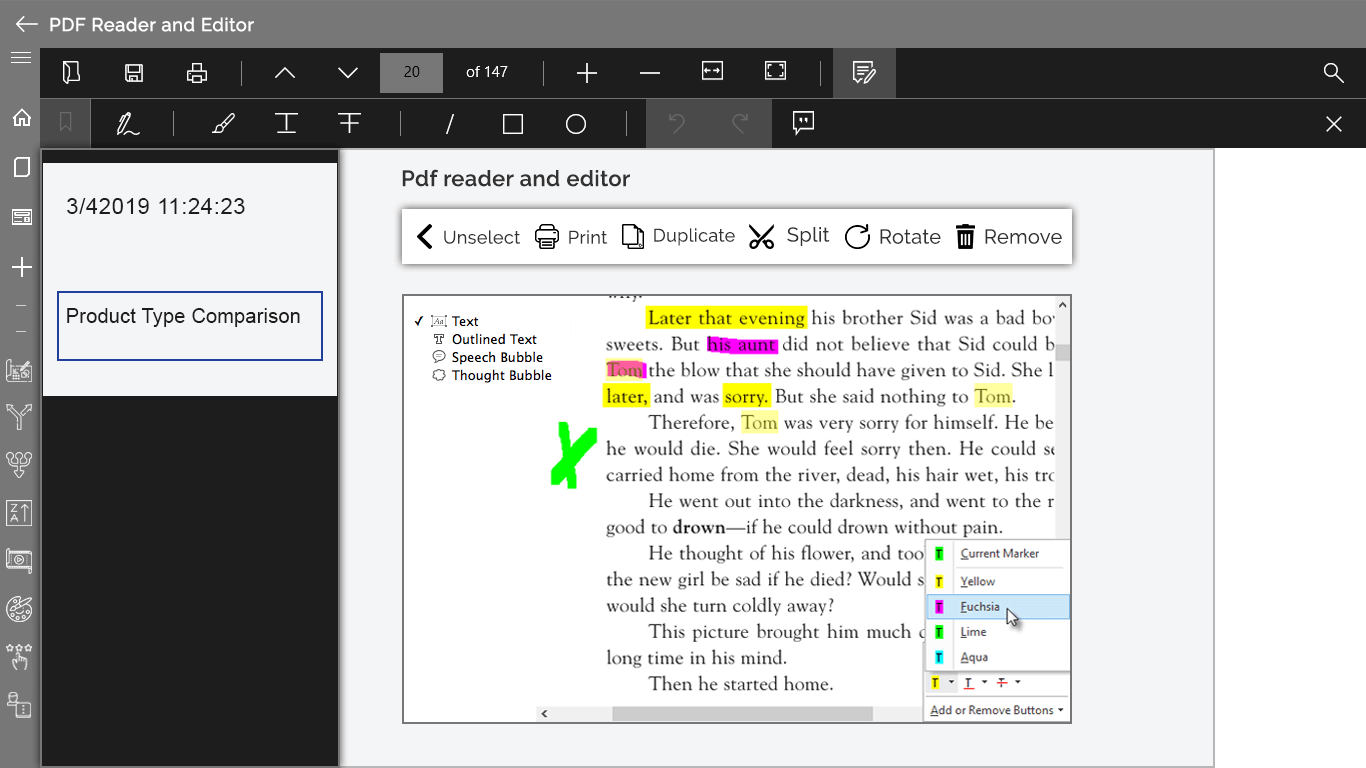Click the plus item in left sidebar
Image resolution: width=1366 pixels, height=768 pixels.
pos(21,267)
